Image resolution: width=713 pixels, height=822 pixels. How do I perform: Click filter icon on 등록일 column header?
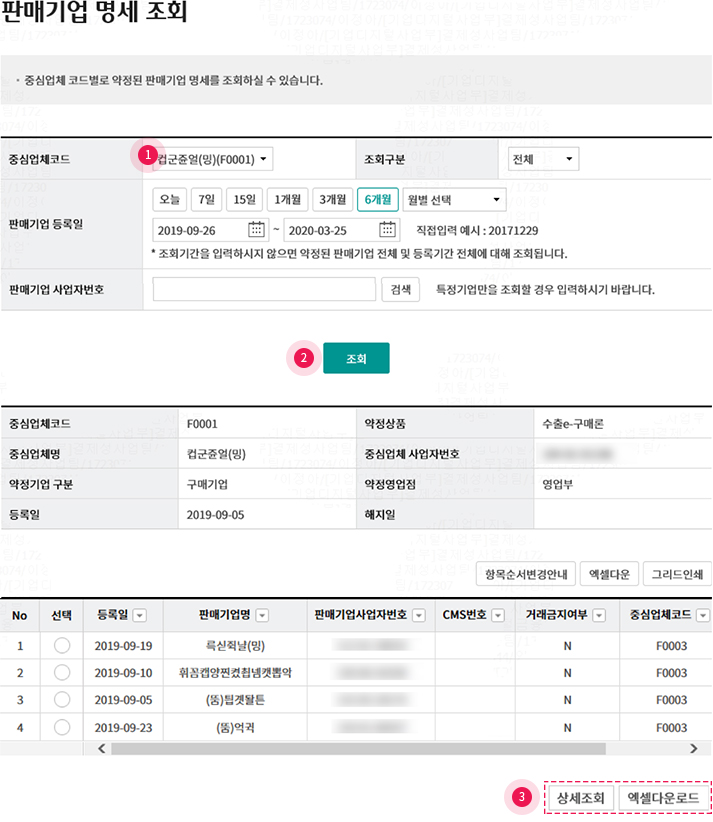tap(140, 616)
